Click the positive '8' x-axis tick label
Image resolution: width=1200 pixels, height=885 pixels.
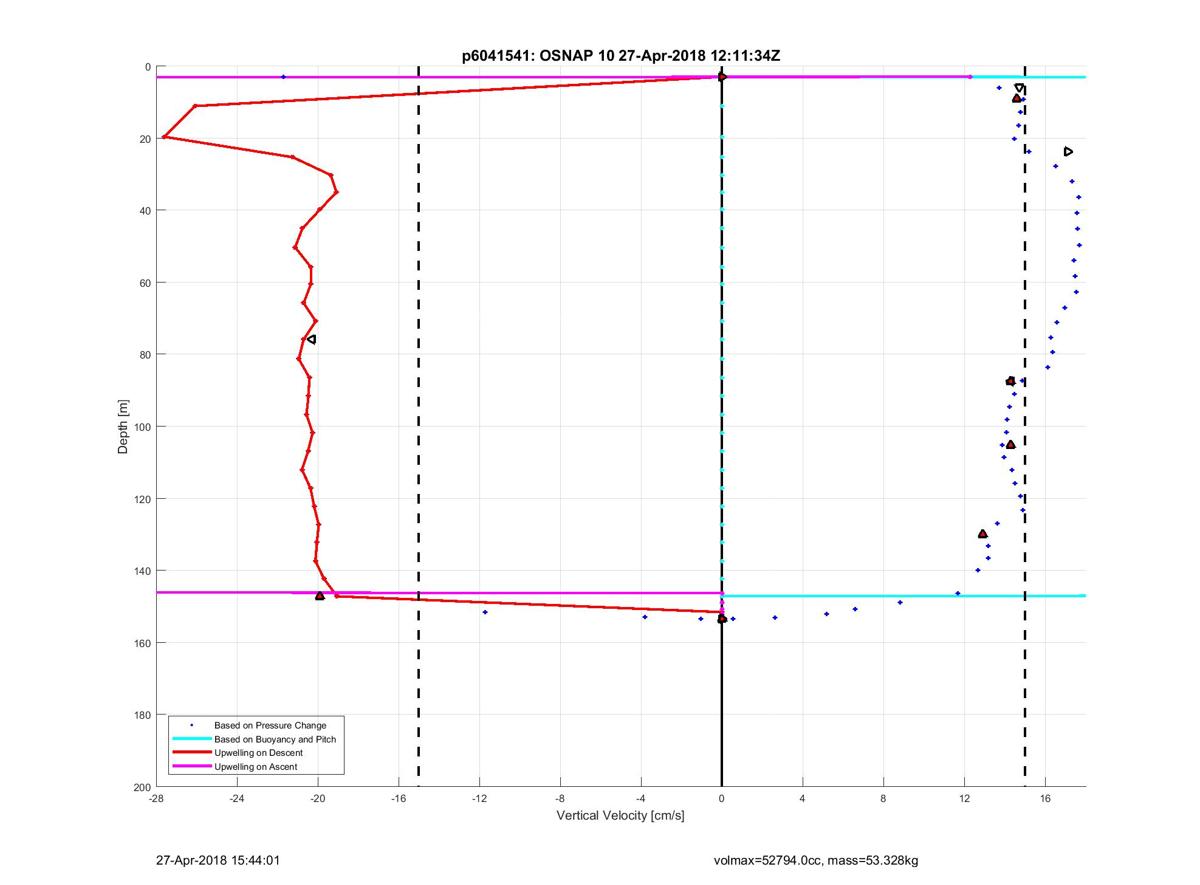pyautogui.click(x=884, y=799)
